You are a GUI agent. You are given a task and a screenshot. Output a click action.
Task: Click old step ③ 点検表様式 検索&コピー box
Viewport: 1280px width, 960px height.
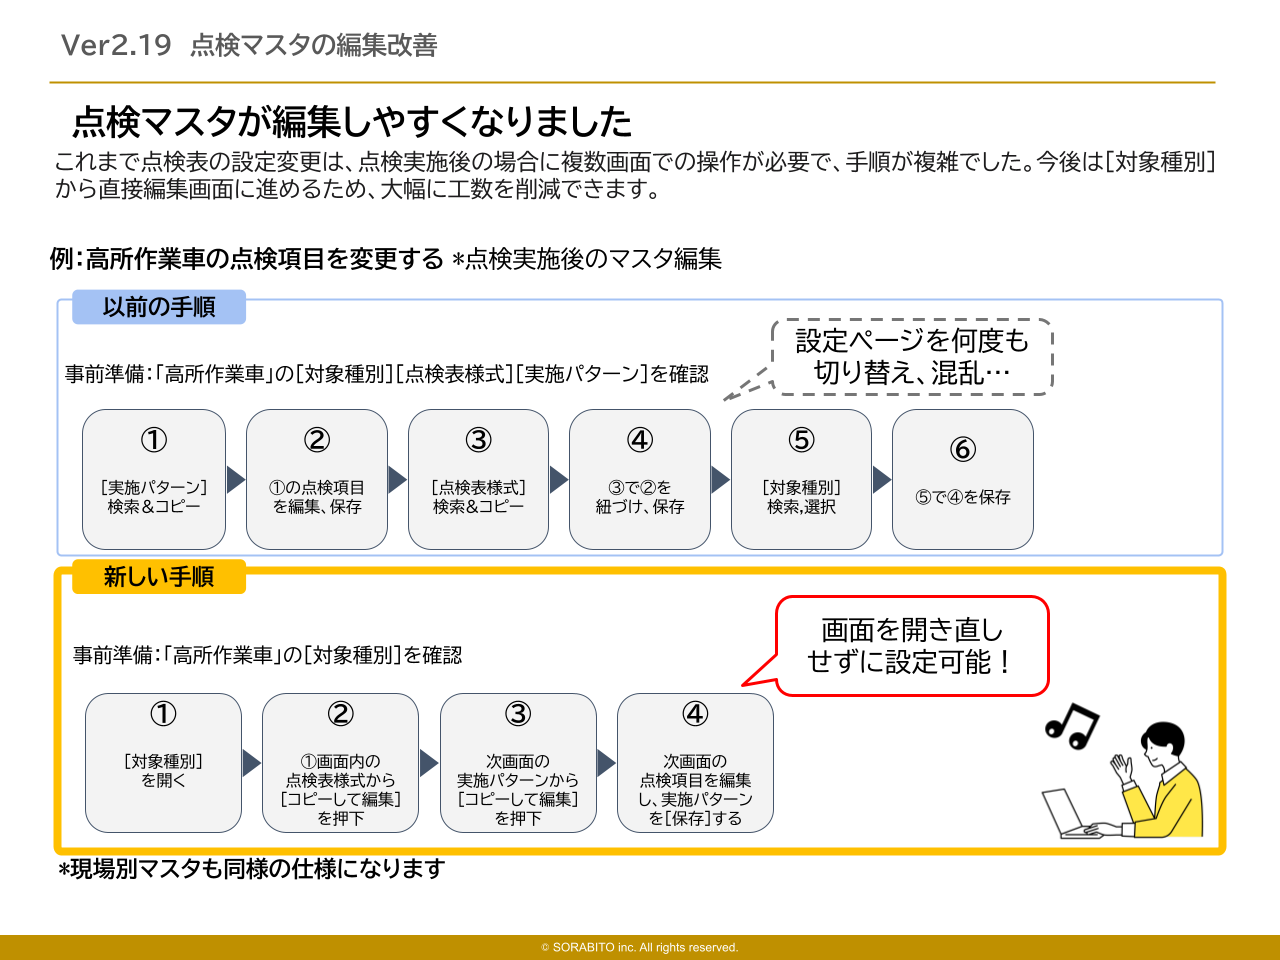478,480
